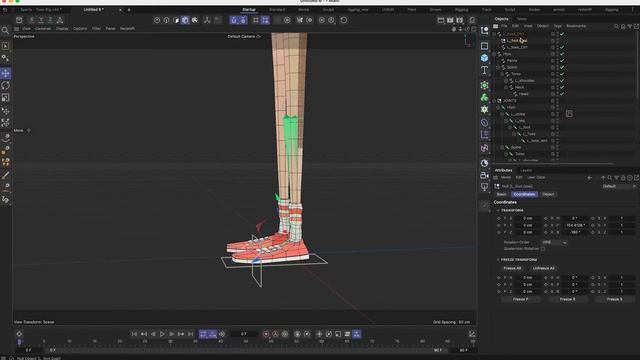Click the current frame field in timeline
Viewport: 640px width, 360px height.
pos(244,334)
